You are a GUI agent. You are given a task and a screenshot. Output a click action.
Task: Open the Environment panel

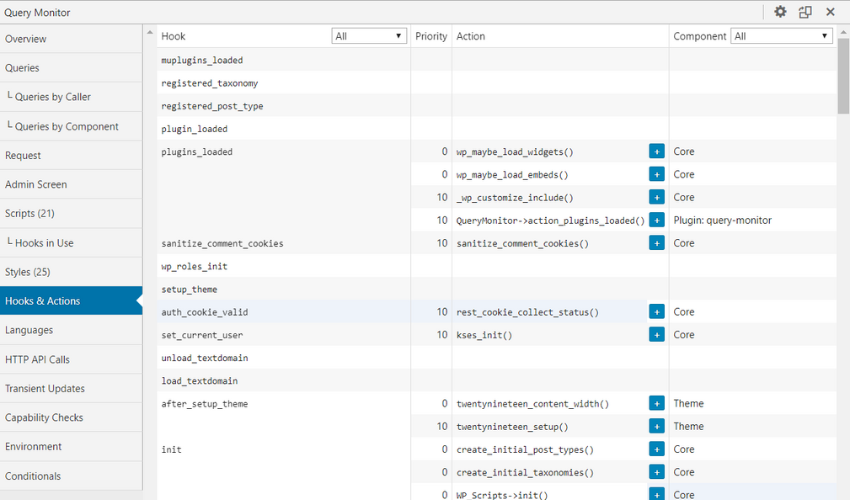[71, 446]
